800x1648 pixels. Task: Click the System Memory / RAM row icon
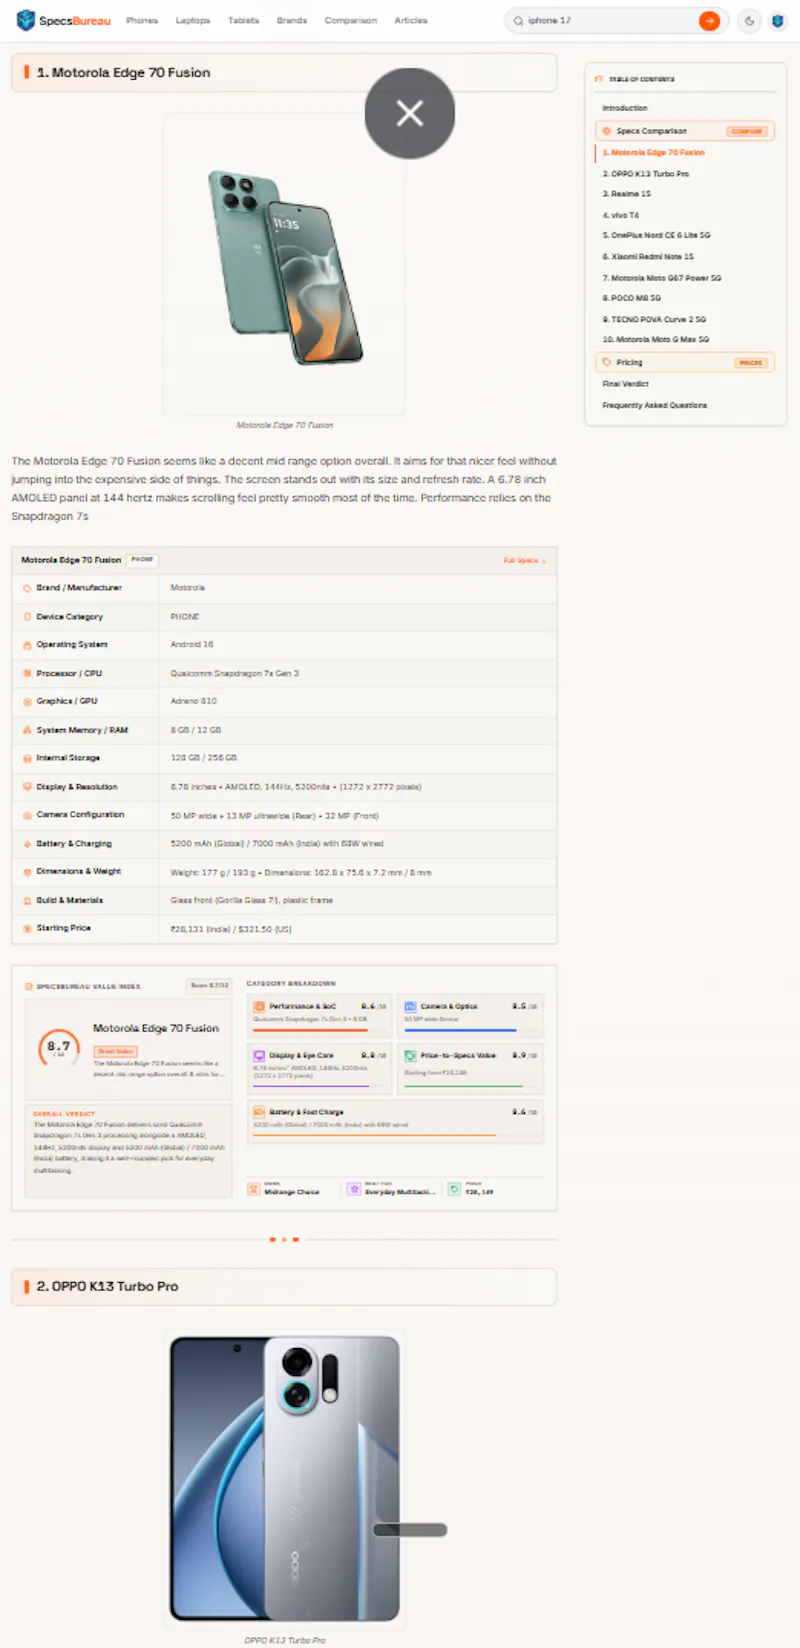(x=27, y=730)
